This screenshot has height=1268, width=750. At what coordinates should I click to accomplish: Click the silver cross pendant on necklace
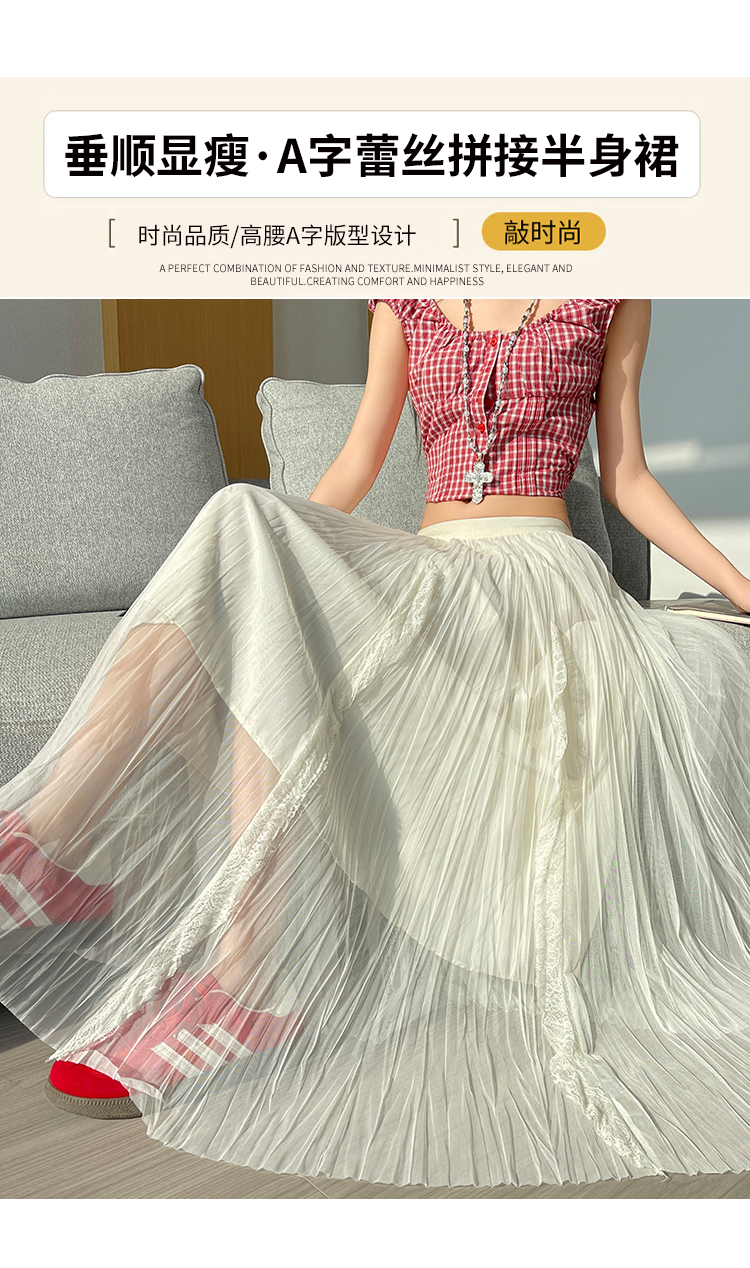483,481
